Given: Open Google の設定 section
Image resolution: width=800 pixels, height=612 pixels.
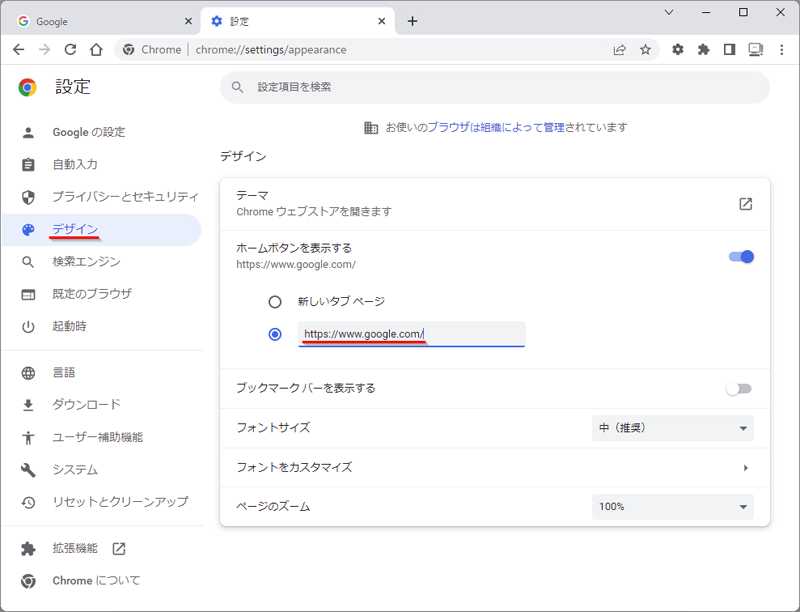Looking at the screenshot, I should point(88,133).
